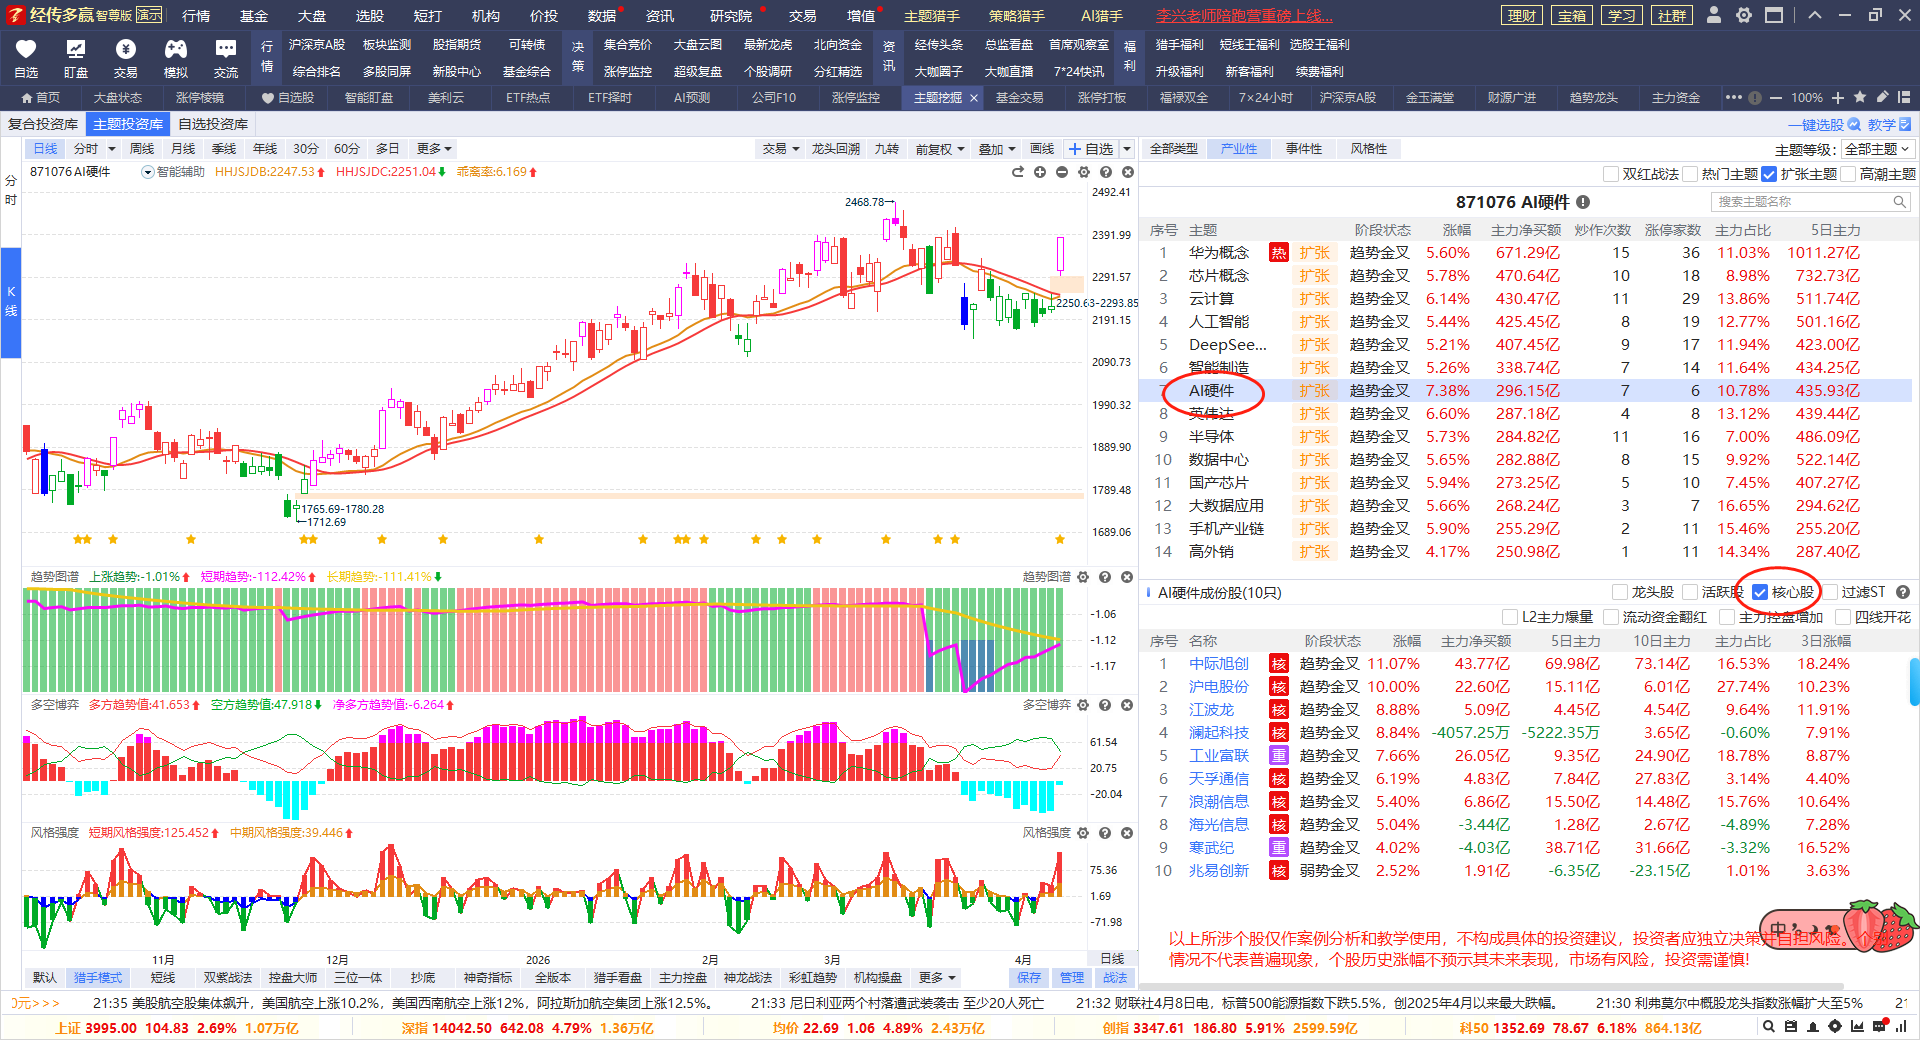Switch to the 自选投资库 tab
This screenshot has width=1920, height=1040.
pyautogui.click(x=213, y=124)
